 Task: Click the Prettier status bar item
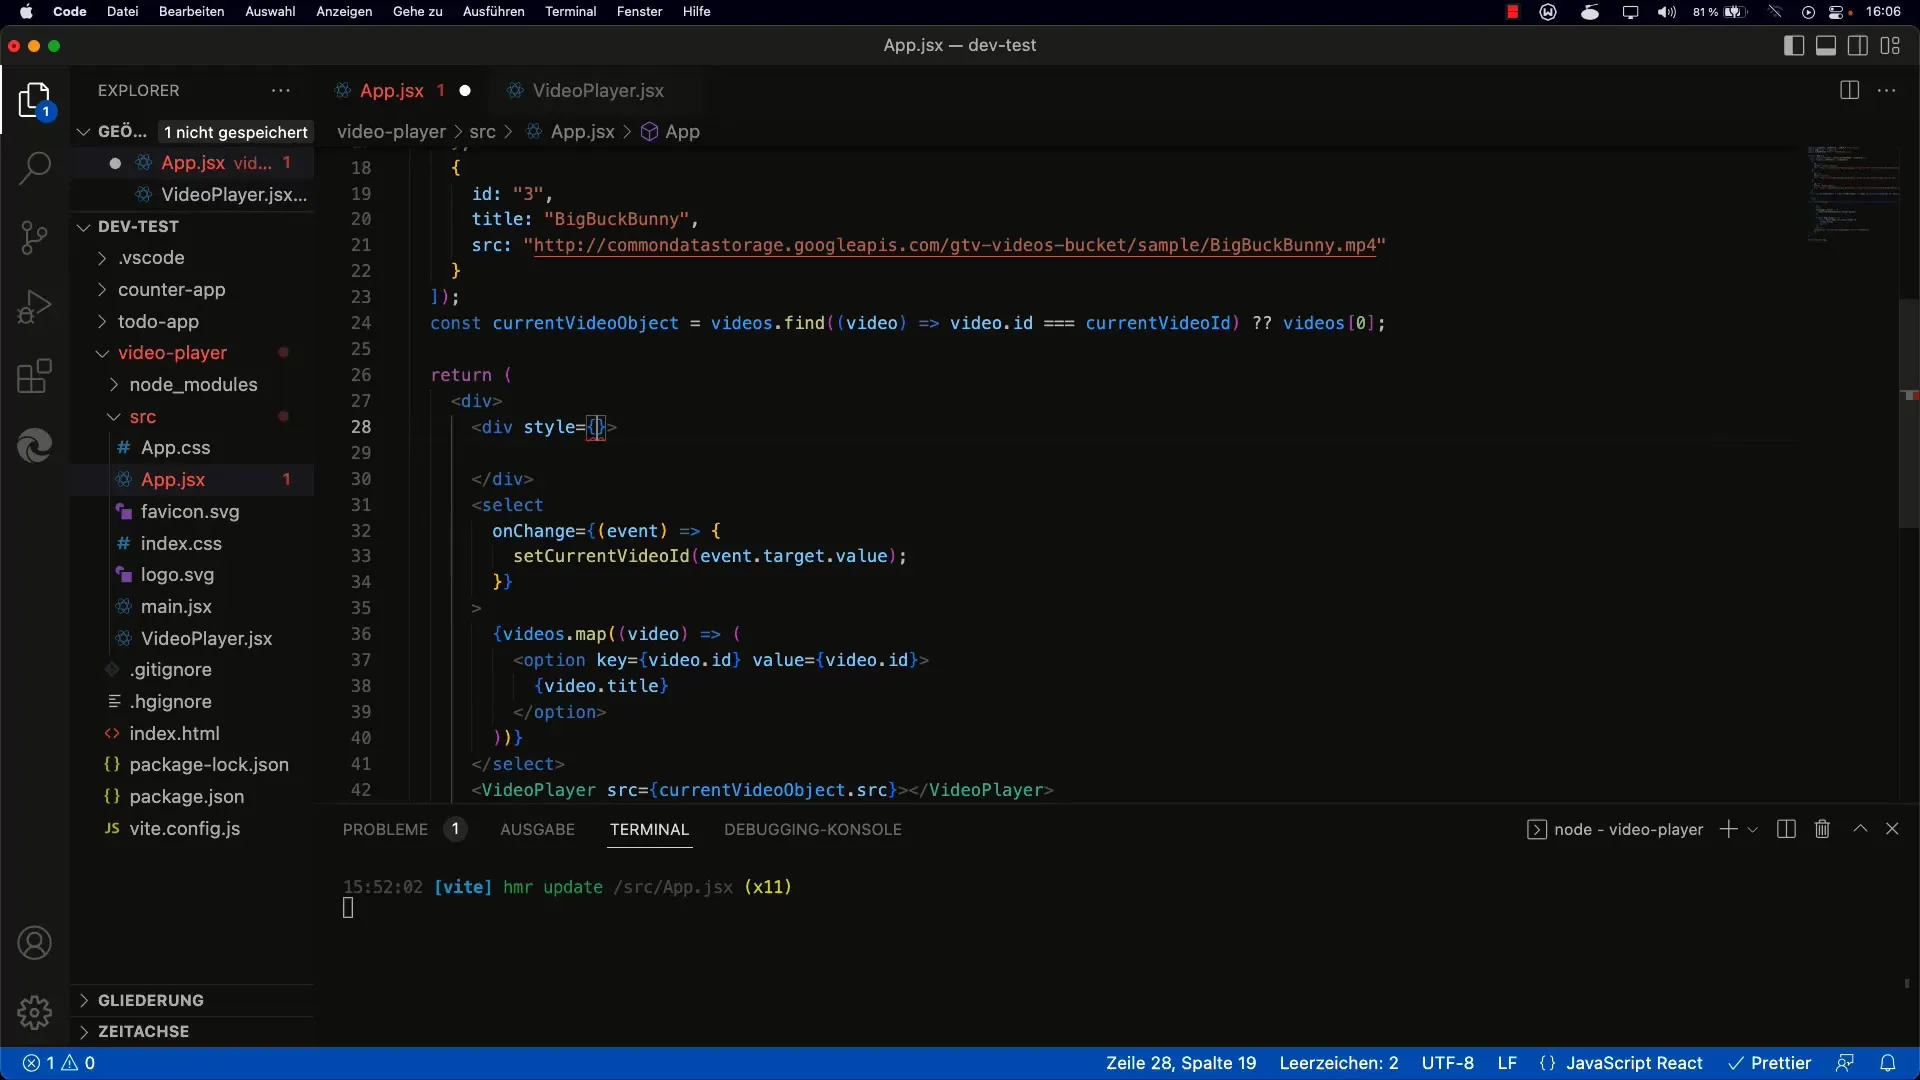[1770, 1063]
